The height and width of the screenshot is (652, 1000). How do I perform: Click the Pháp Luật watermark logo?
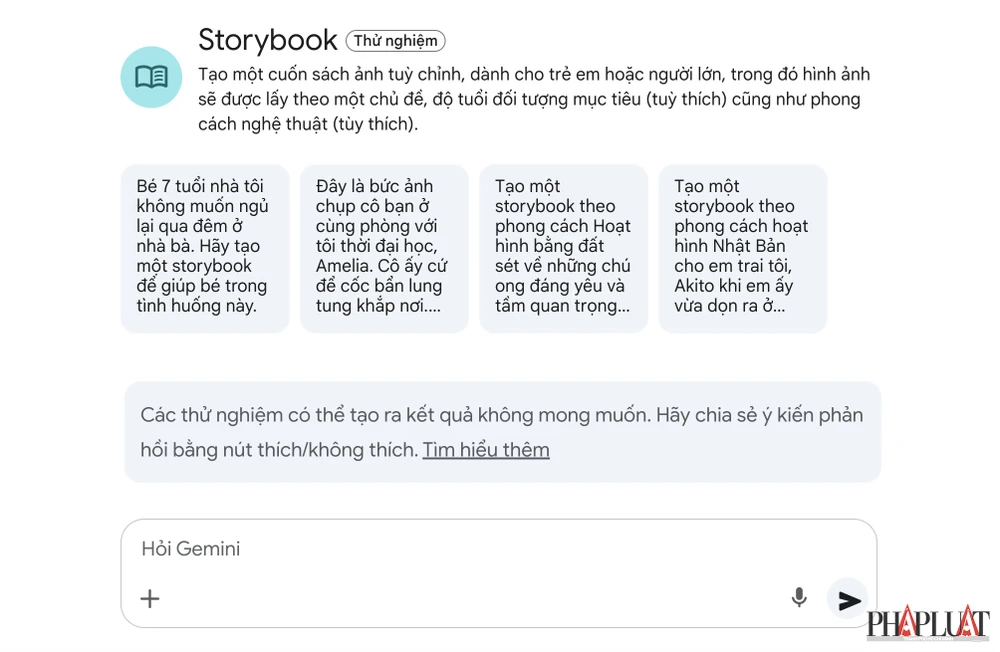[x=927, y=622]
